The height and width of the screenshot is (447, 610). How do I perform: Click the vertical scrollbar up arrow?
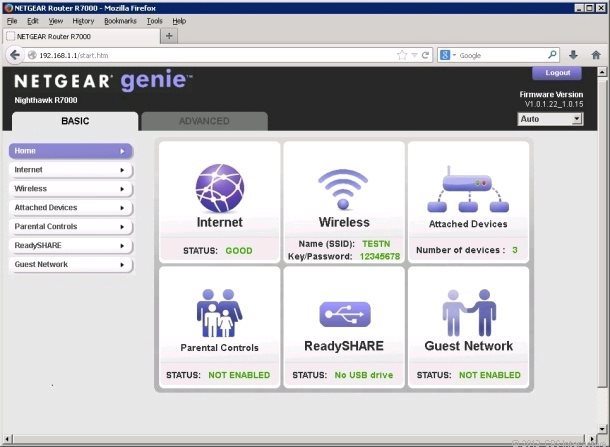[x=601, y=72]
